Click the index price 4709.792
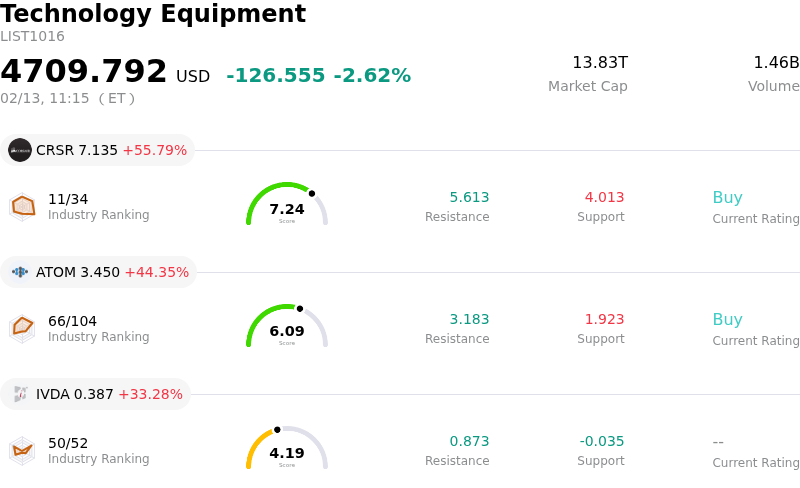The width and height of the screenshot is (800, 488). [x=84, y=72]
